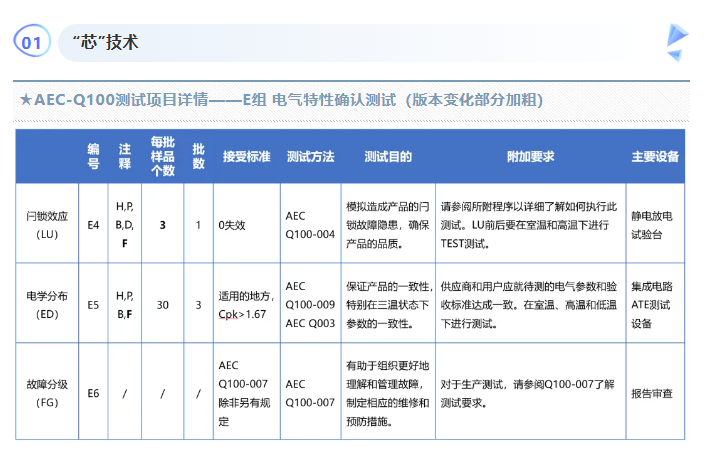708x475 pixels.
Task: Click the 主要设备 column header
Action: 655,157
